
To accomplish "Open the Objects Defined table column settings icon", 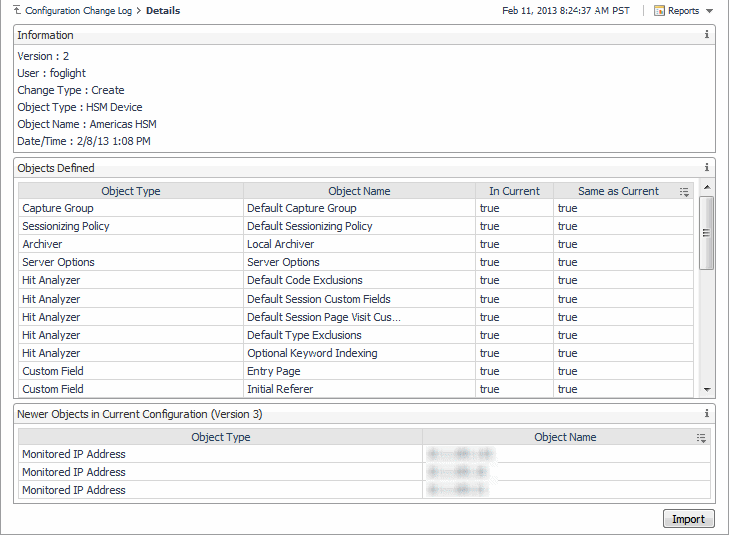I will coord(684,192).
